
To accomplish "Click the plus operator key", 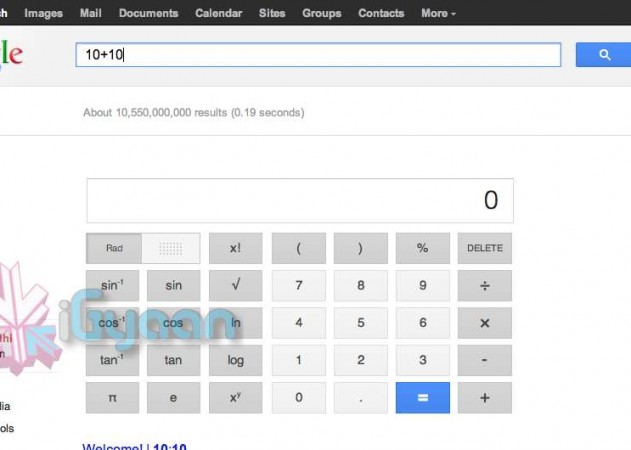I will coord(484,397).
